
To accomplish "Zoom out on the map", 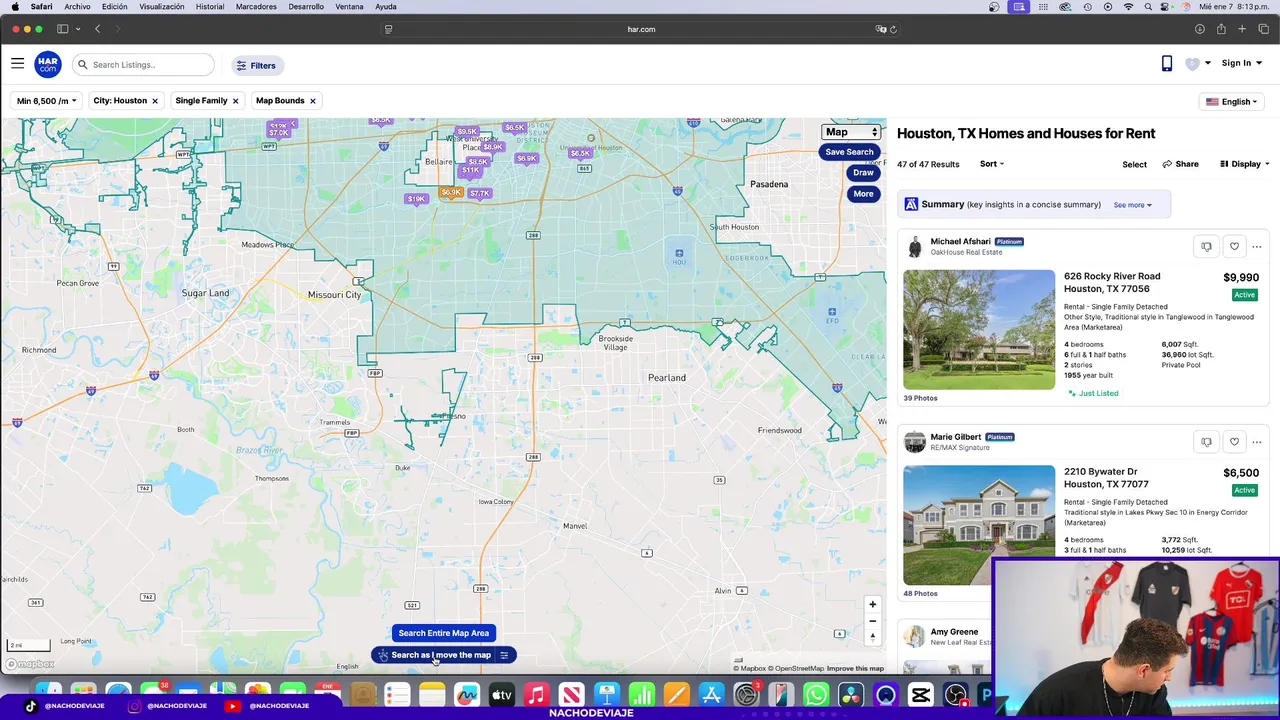I will pos(872,621).
